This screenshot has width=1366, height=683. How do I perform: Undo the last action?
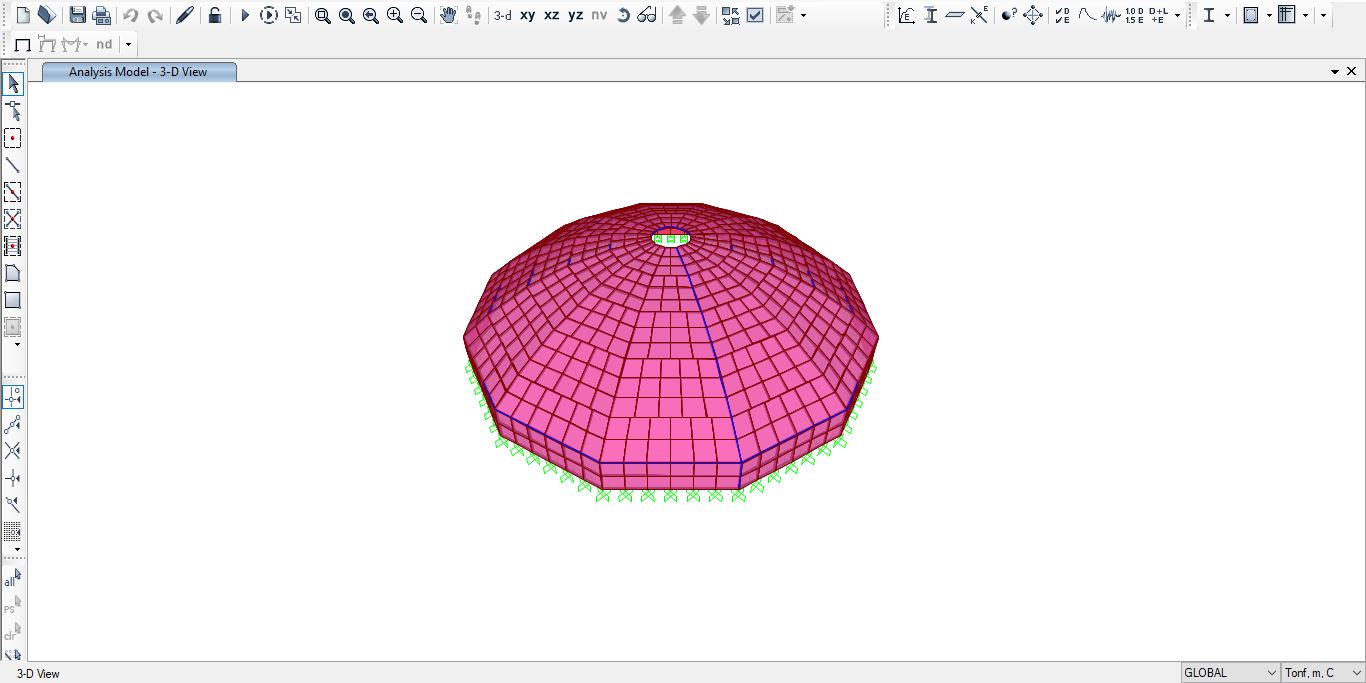click(x=130, y=15)
